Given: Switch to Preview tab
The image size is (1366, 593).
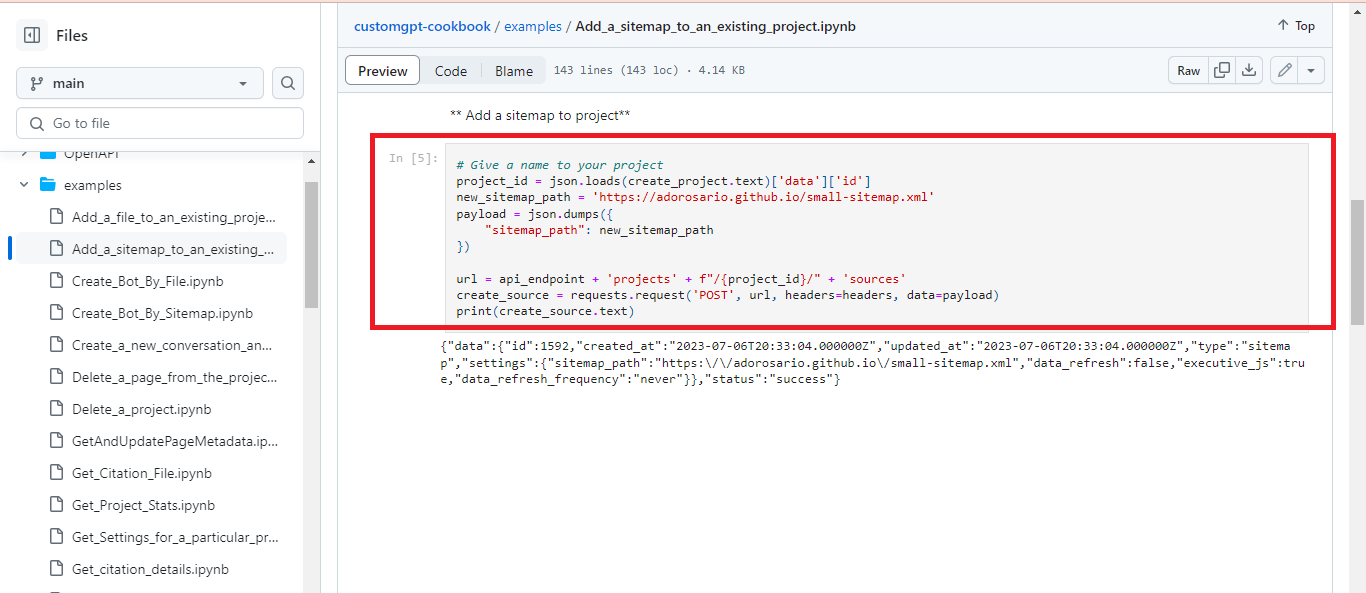Looking at the screenshot, I should [383, 71].
